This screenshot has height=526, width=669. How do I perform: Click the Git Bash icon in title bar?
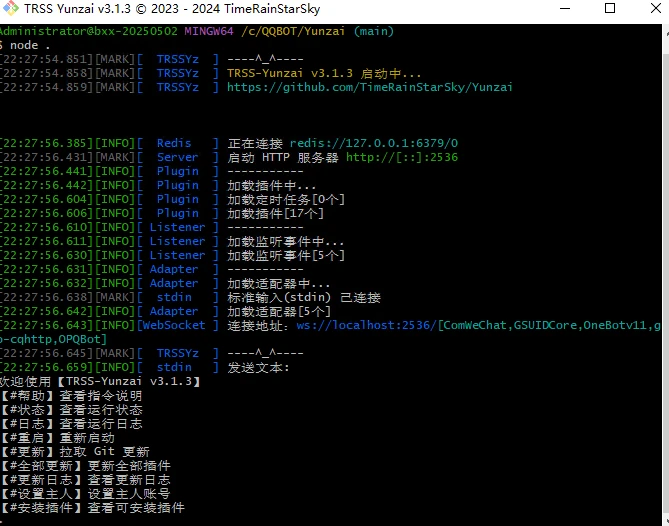[11, 8]
